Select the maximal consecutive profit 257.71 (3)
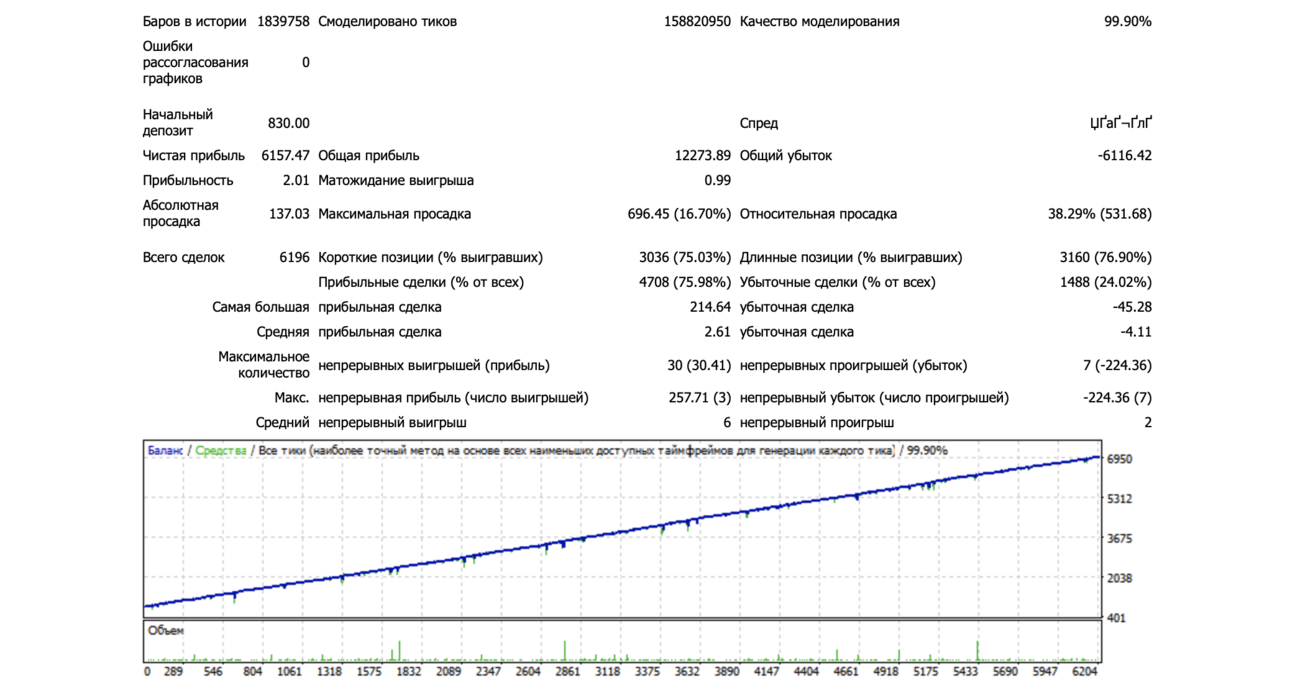 [700, 397]
